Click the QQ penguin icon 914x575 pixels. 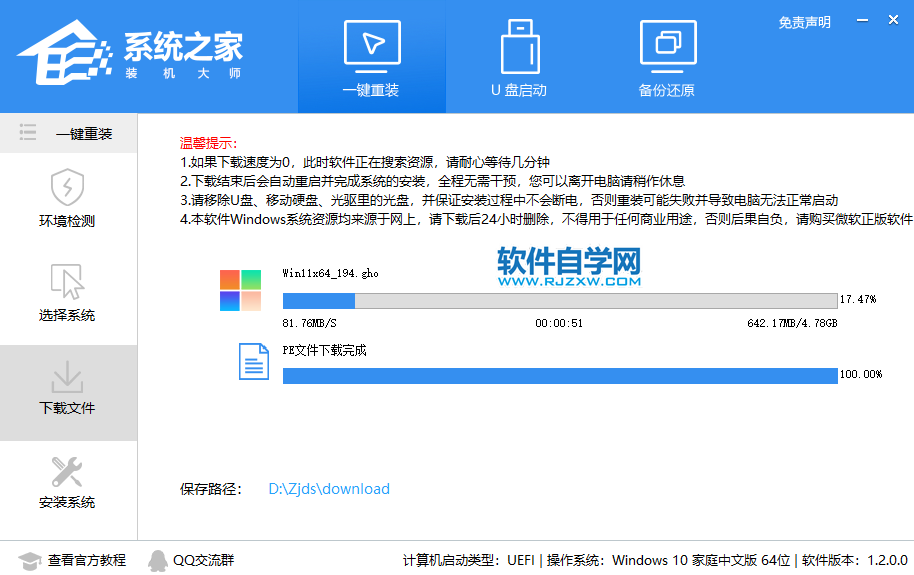[x=157, y=561]
